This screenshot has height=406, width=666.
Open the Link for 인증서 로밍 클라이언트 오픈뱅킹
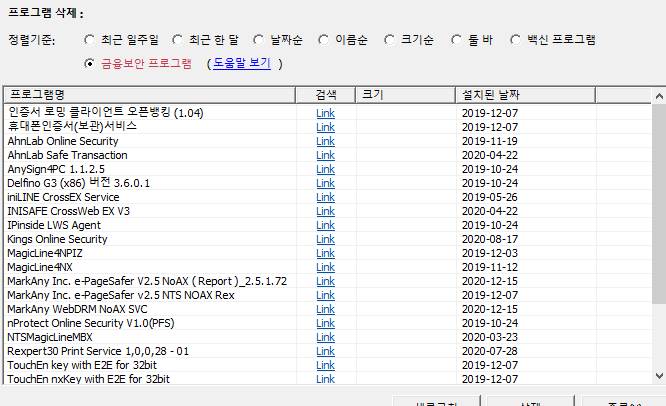(325, 113)
